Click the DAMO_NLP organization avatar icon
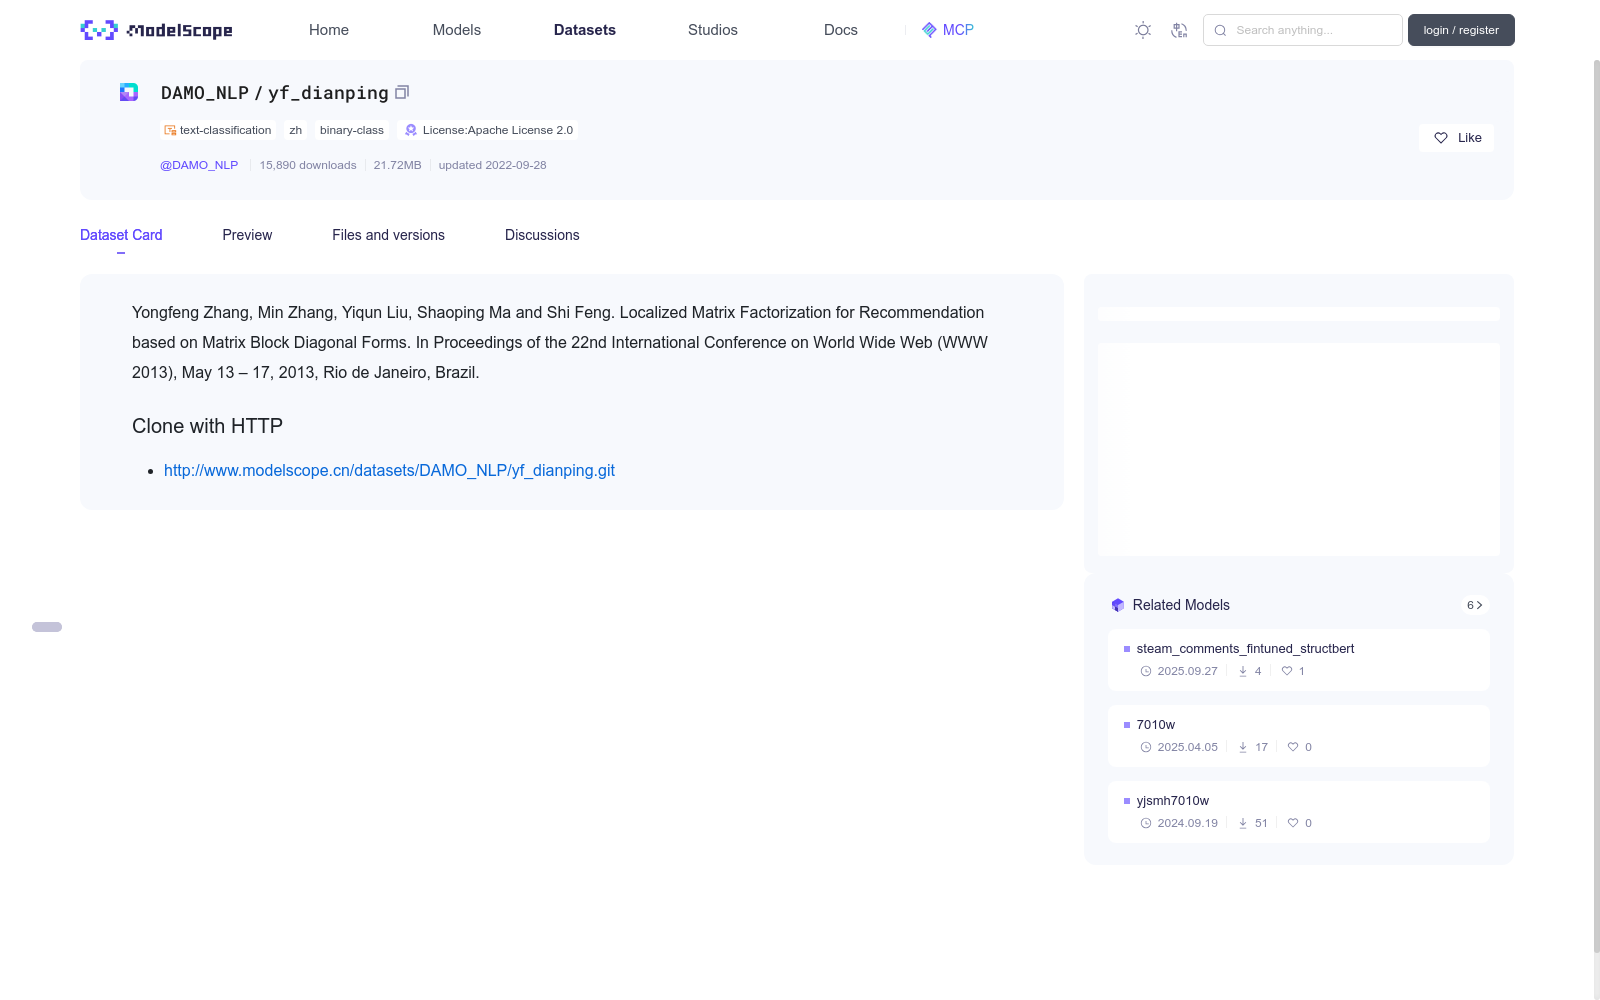This screenshot has width=1600, height=1000. (x=129, y=92)
